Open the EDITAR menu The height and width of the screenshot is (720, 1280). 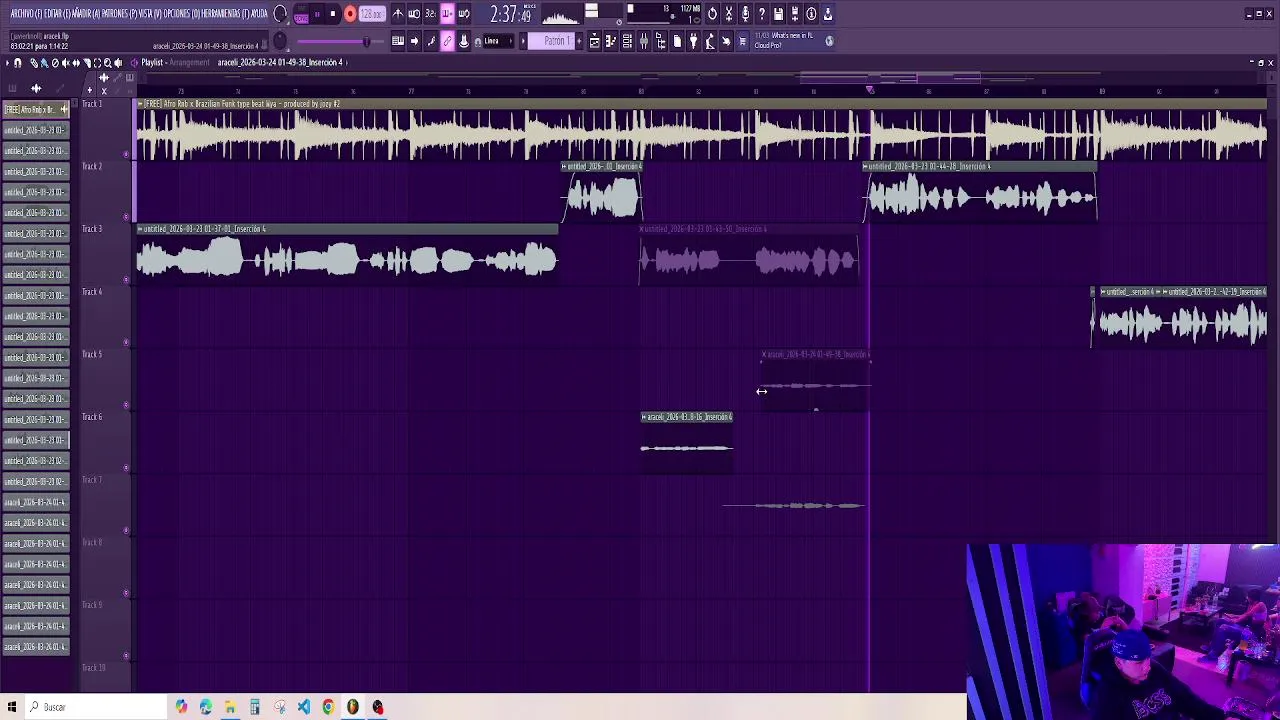pyautogui.click(x=57, y=14)
